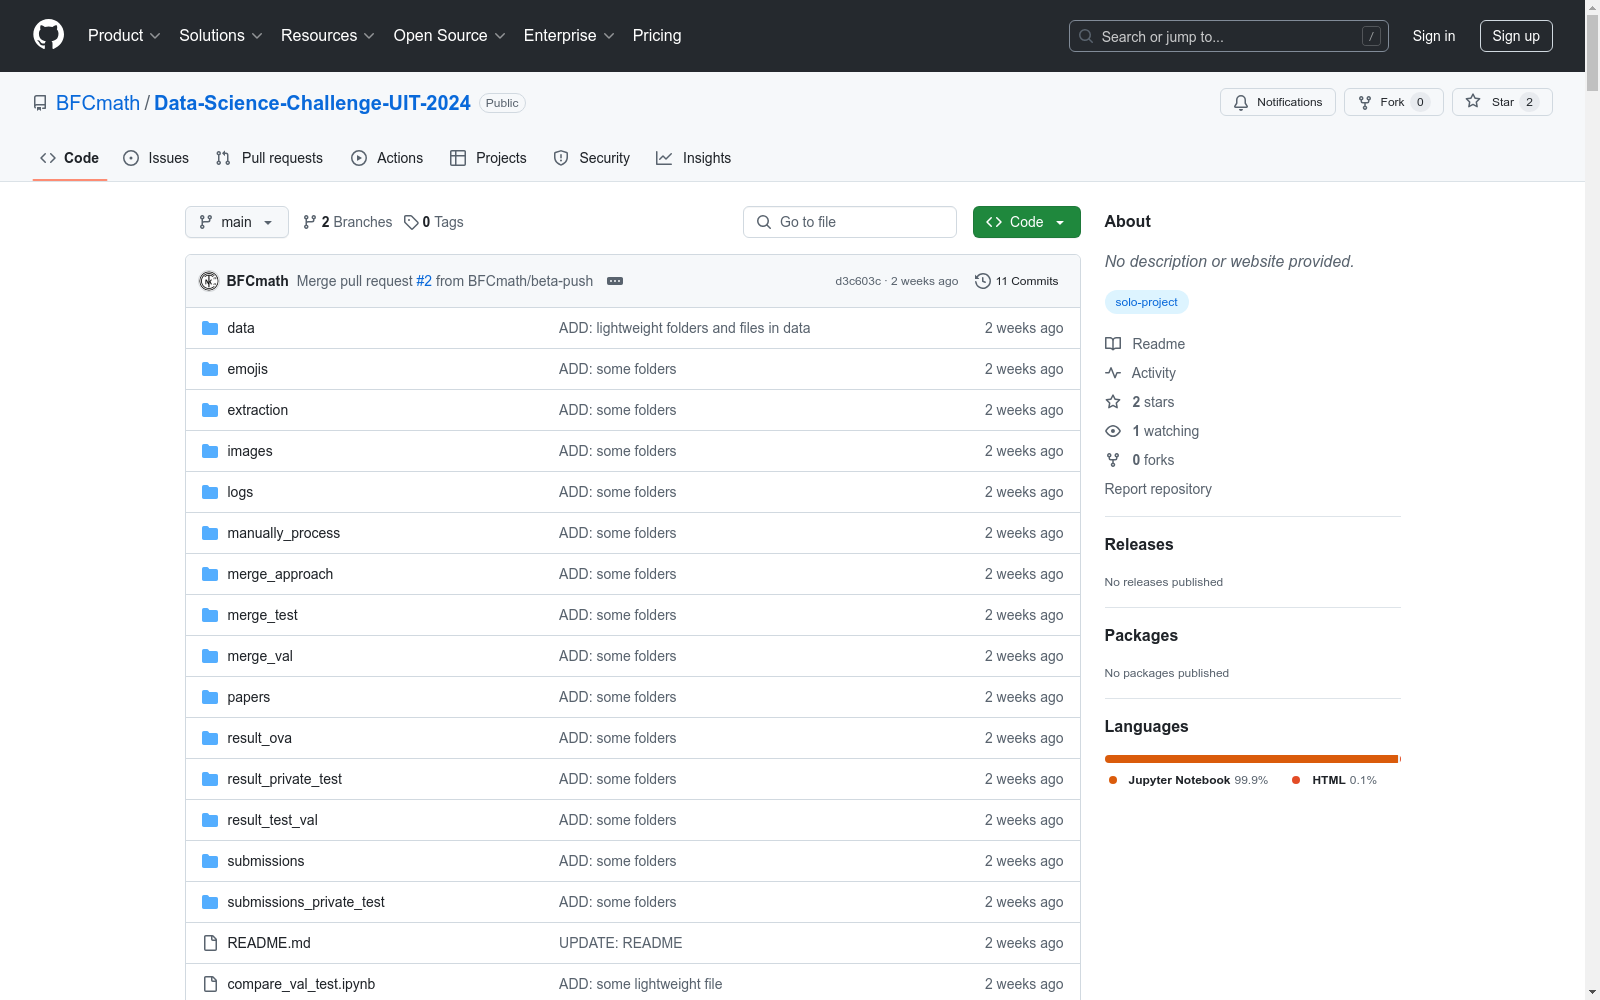Switch to the Projects tab
The height and width of the screenshot is (1000, 1600).
(488, 158)
